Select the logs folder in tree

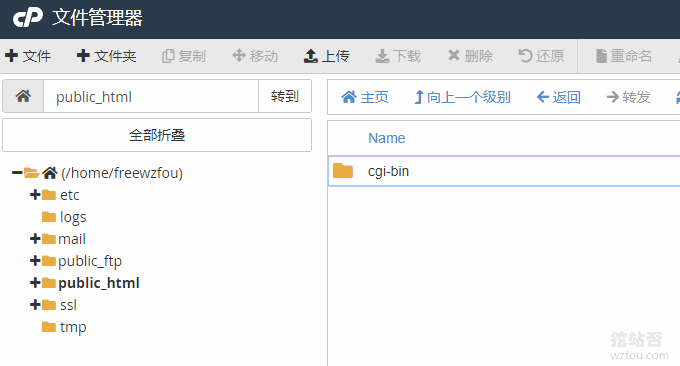(x=73, y=217)
